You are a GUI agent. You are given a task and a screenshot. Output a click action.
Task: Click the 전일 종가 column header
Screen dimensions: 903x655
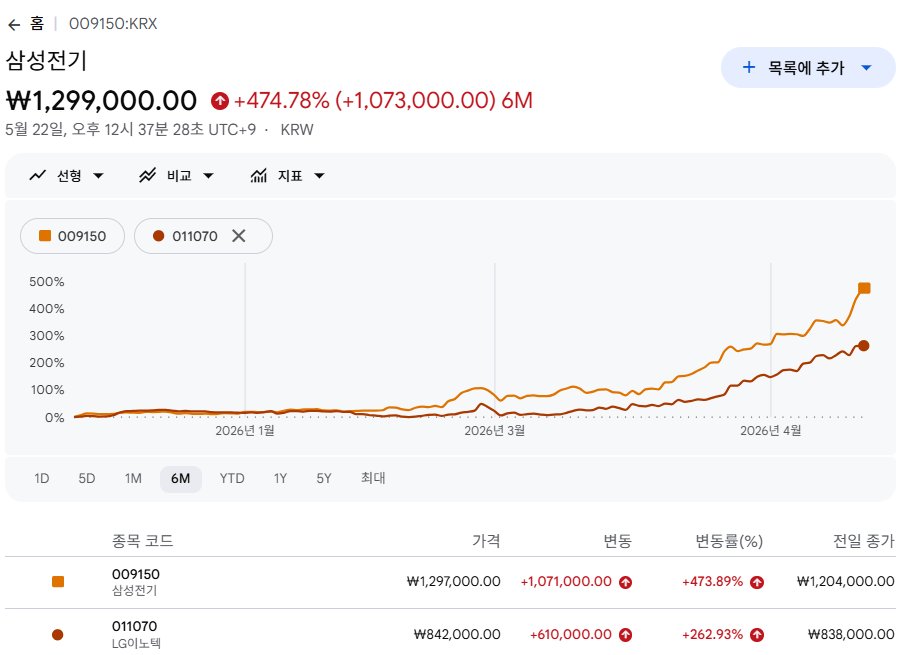click(x=863, y=541)
